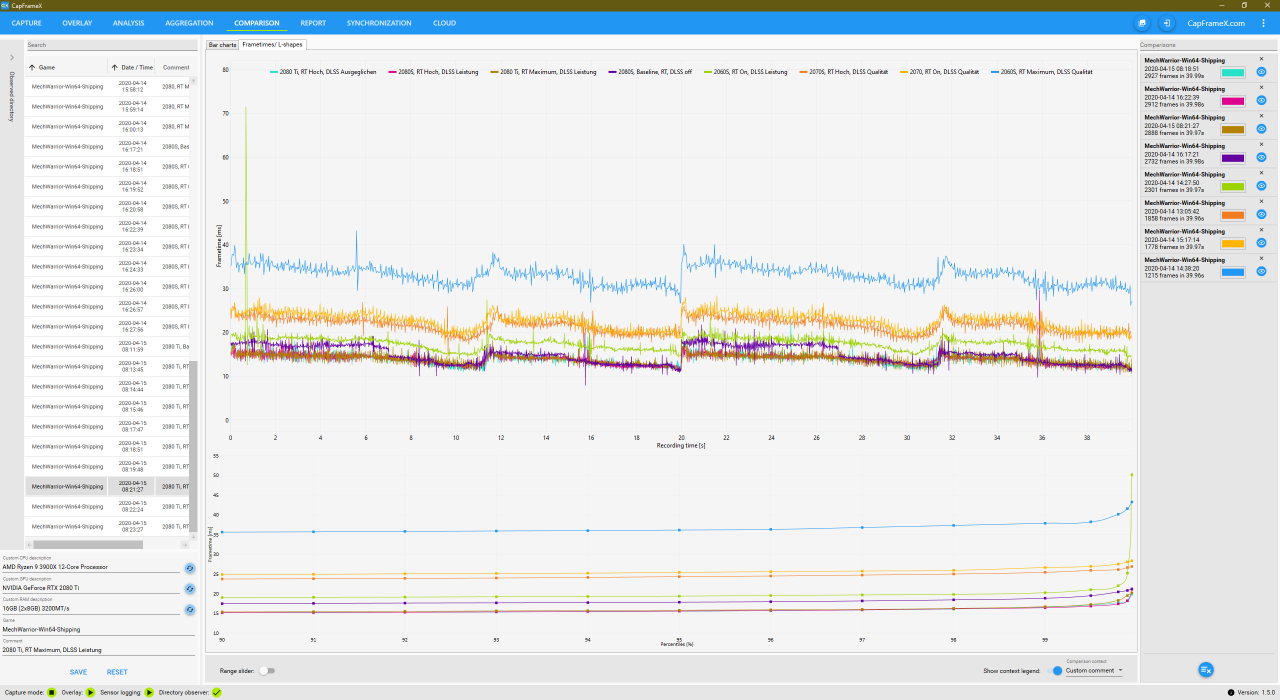Expand the Observed directory side panel

point(12,57)
